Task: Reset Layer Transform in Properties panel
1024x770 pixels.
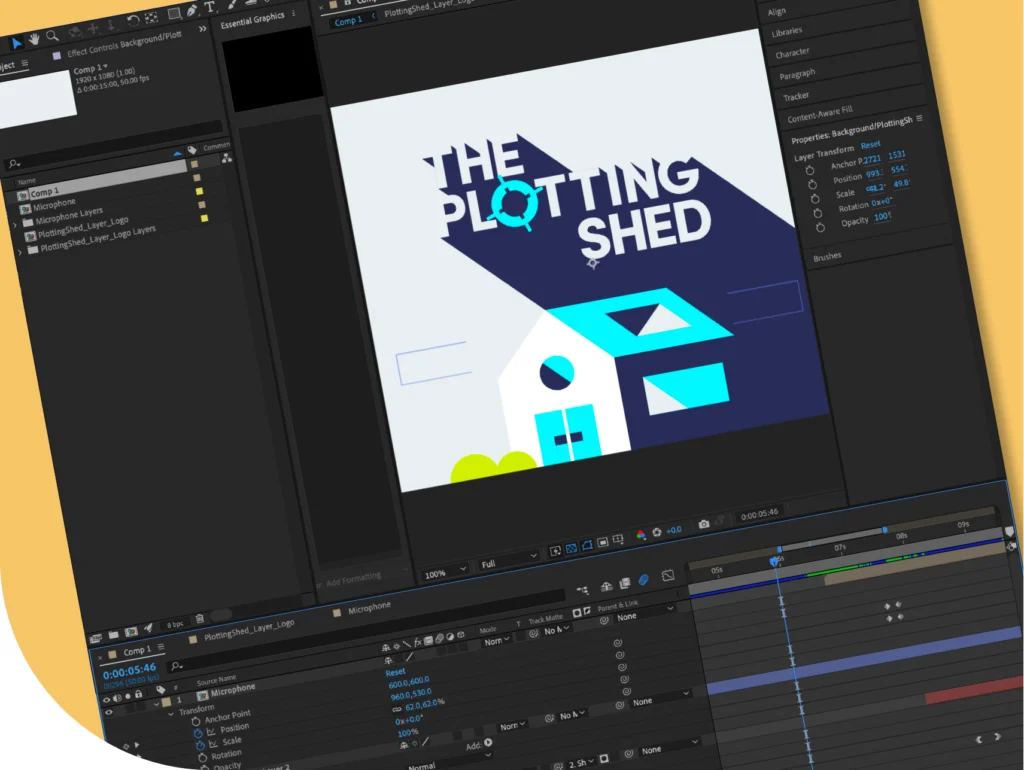Action: (x=871, y=145)
